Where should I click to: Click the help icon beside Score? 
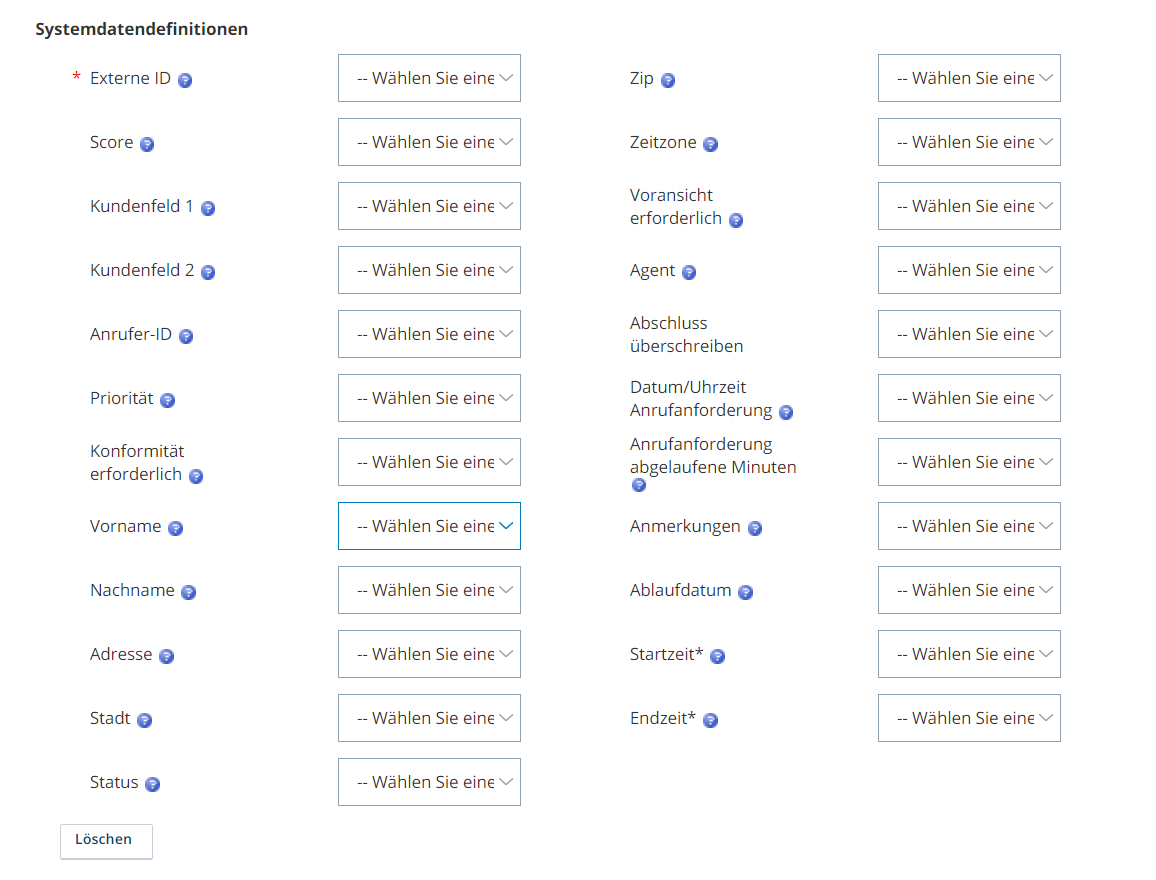click(x=147, y=144)
